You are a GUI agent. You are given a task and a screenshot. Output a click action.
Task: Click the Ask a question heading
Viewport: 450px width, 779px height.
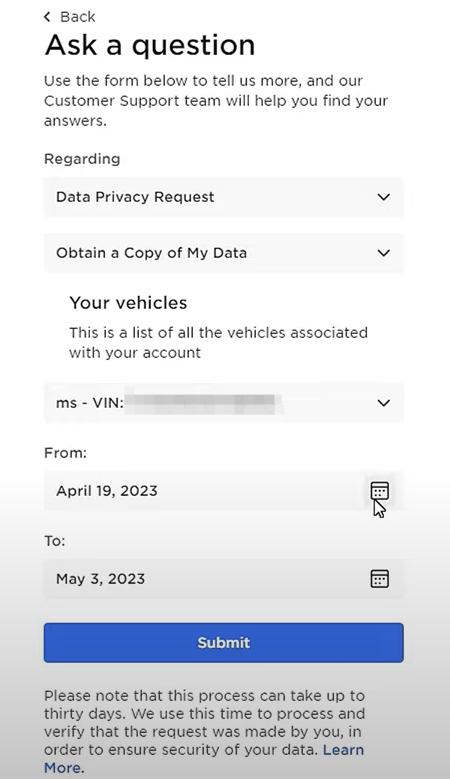[x=150, y=45]
